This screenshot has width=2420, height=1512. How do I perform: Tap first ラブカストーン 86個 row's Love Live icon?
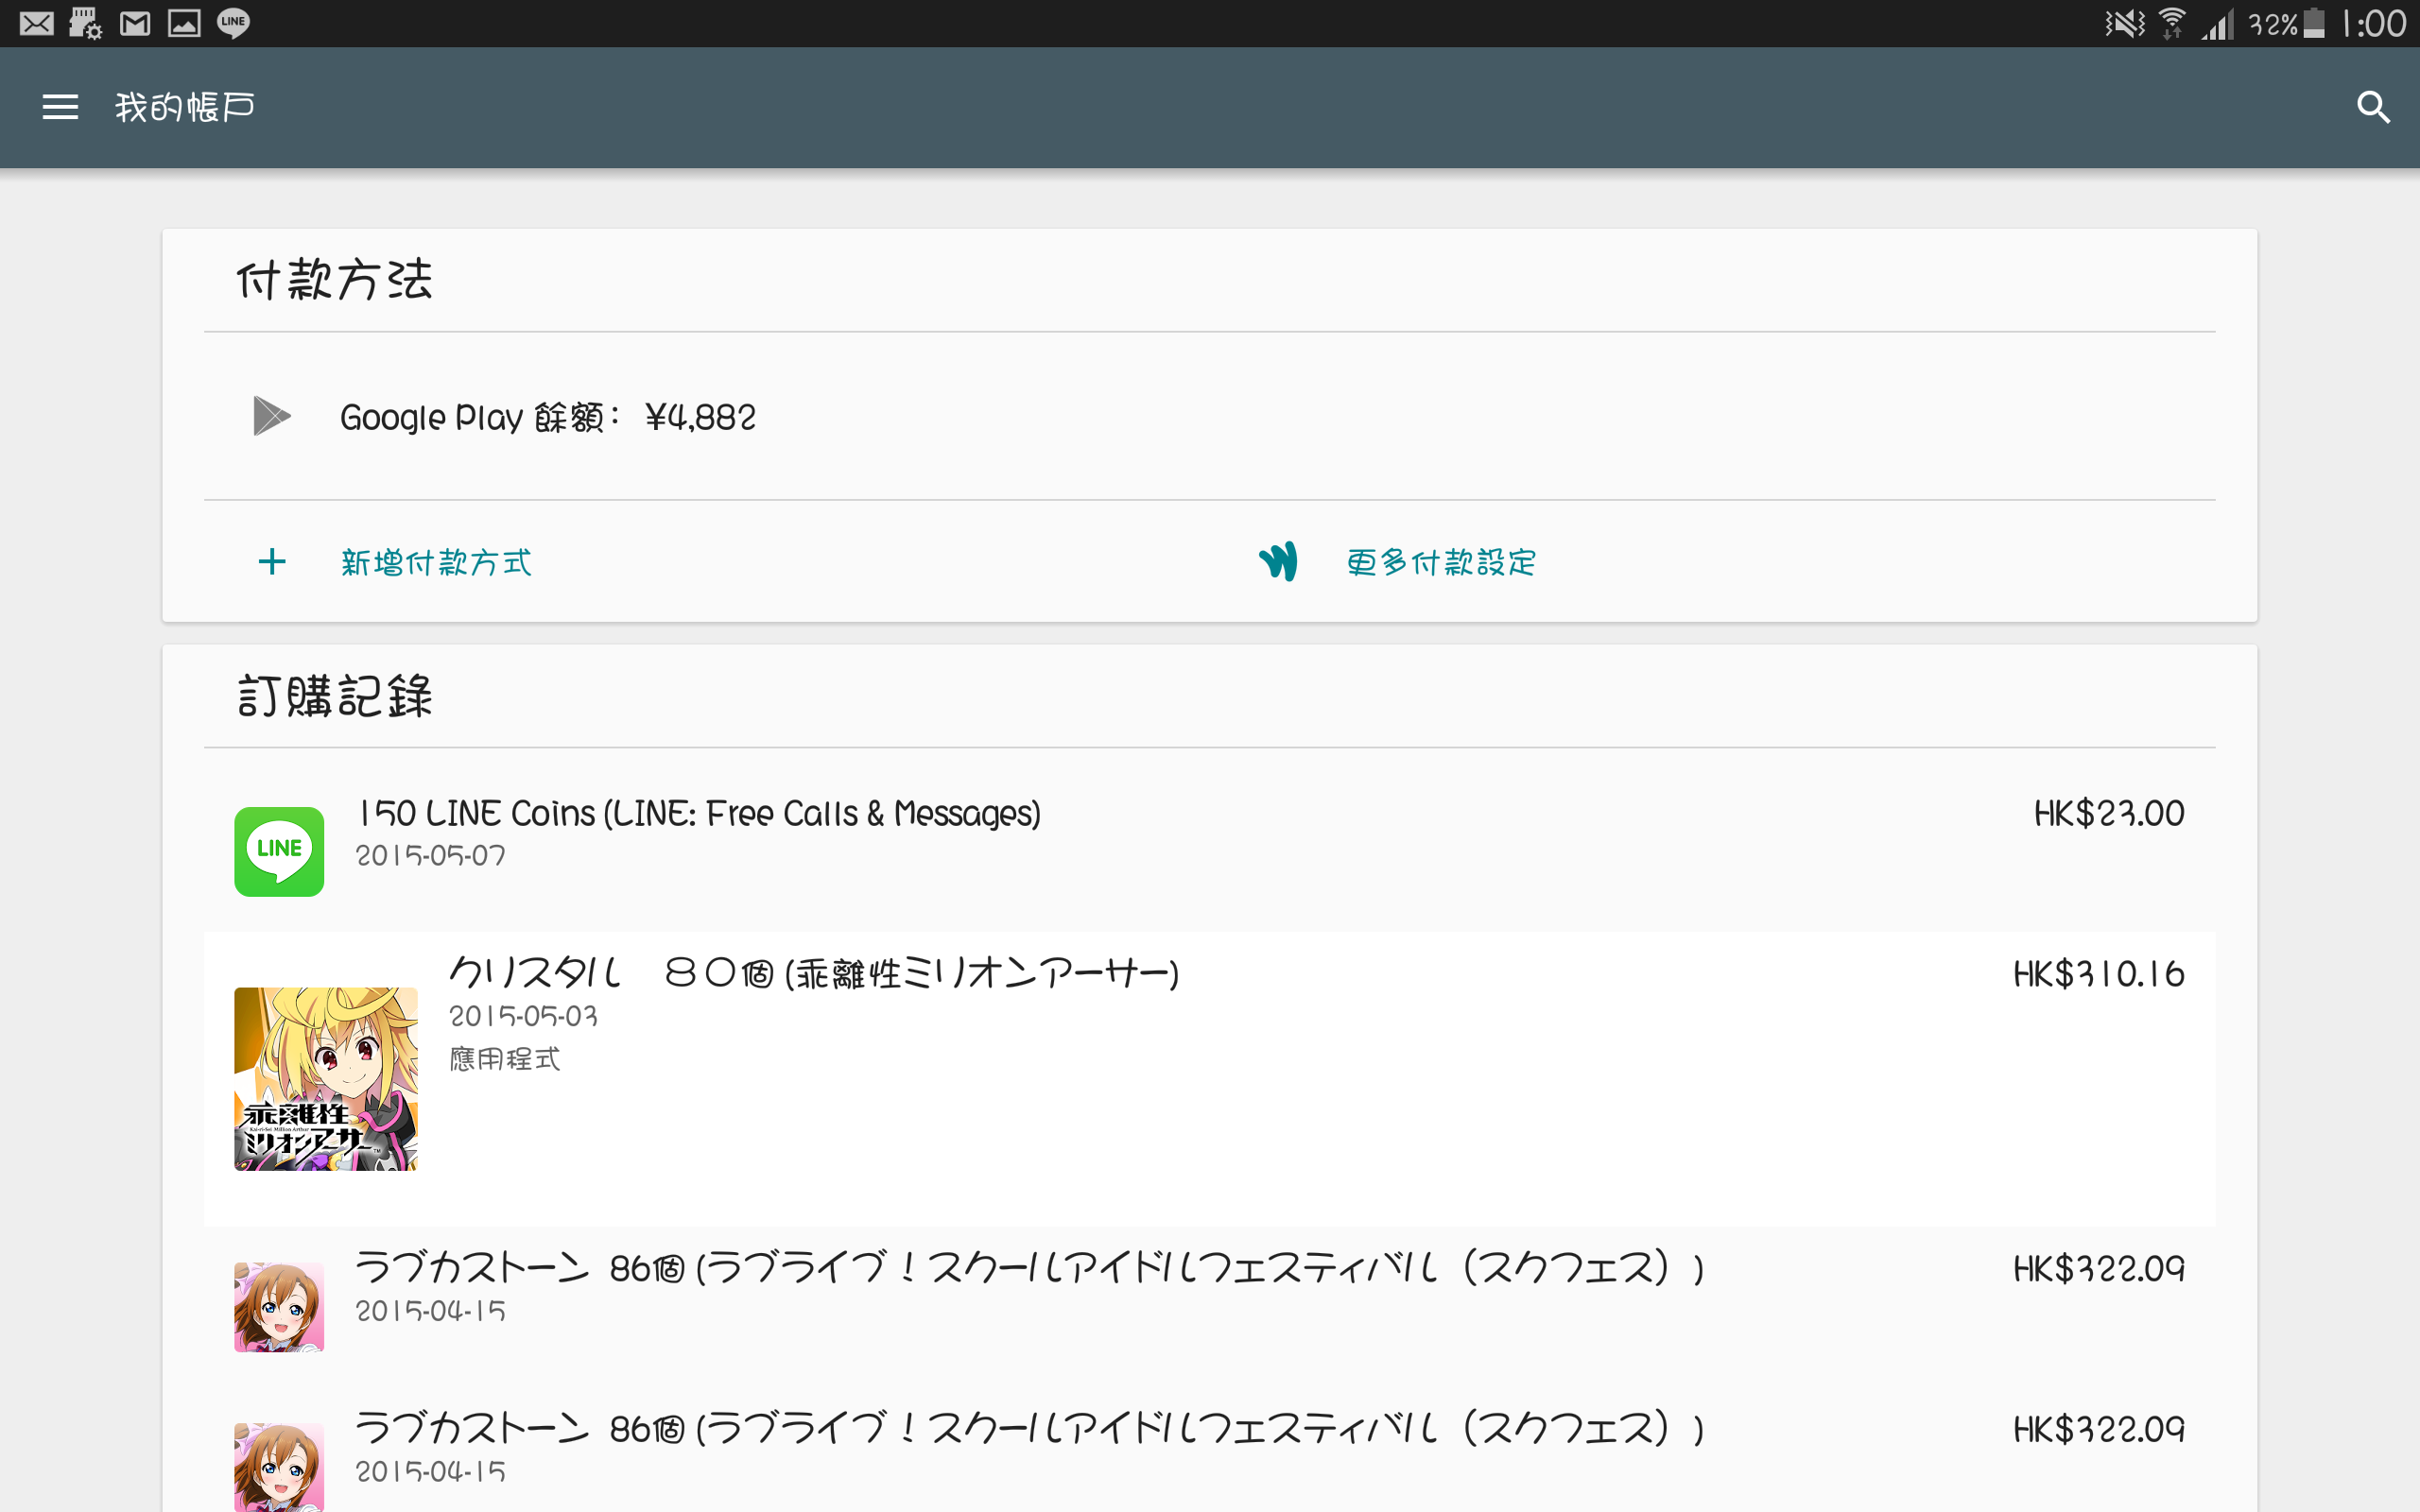(x=279, y=1307)
